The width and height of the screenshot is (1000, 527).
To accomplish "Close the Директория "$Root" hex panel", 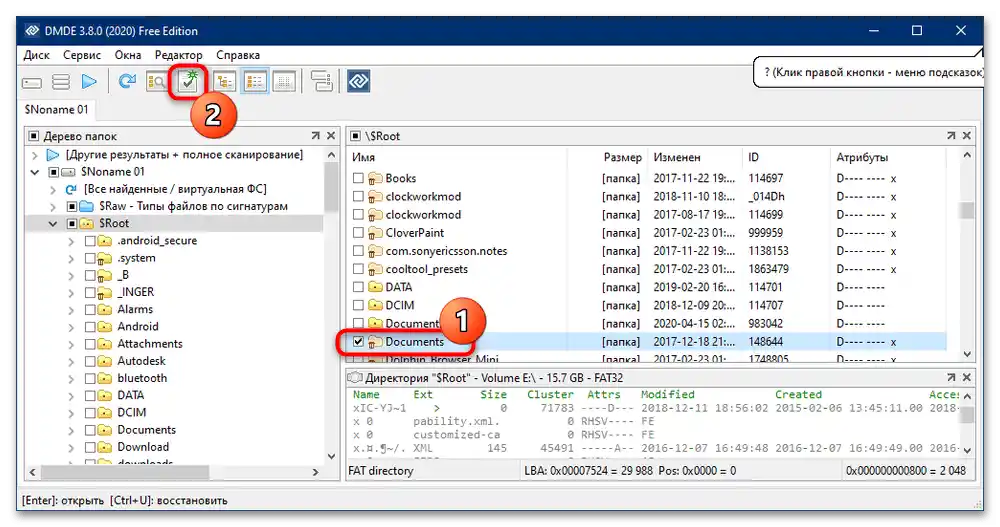I will (966, 378).
